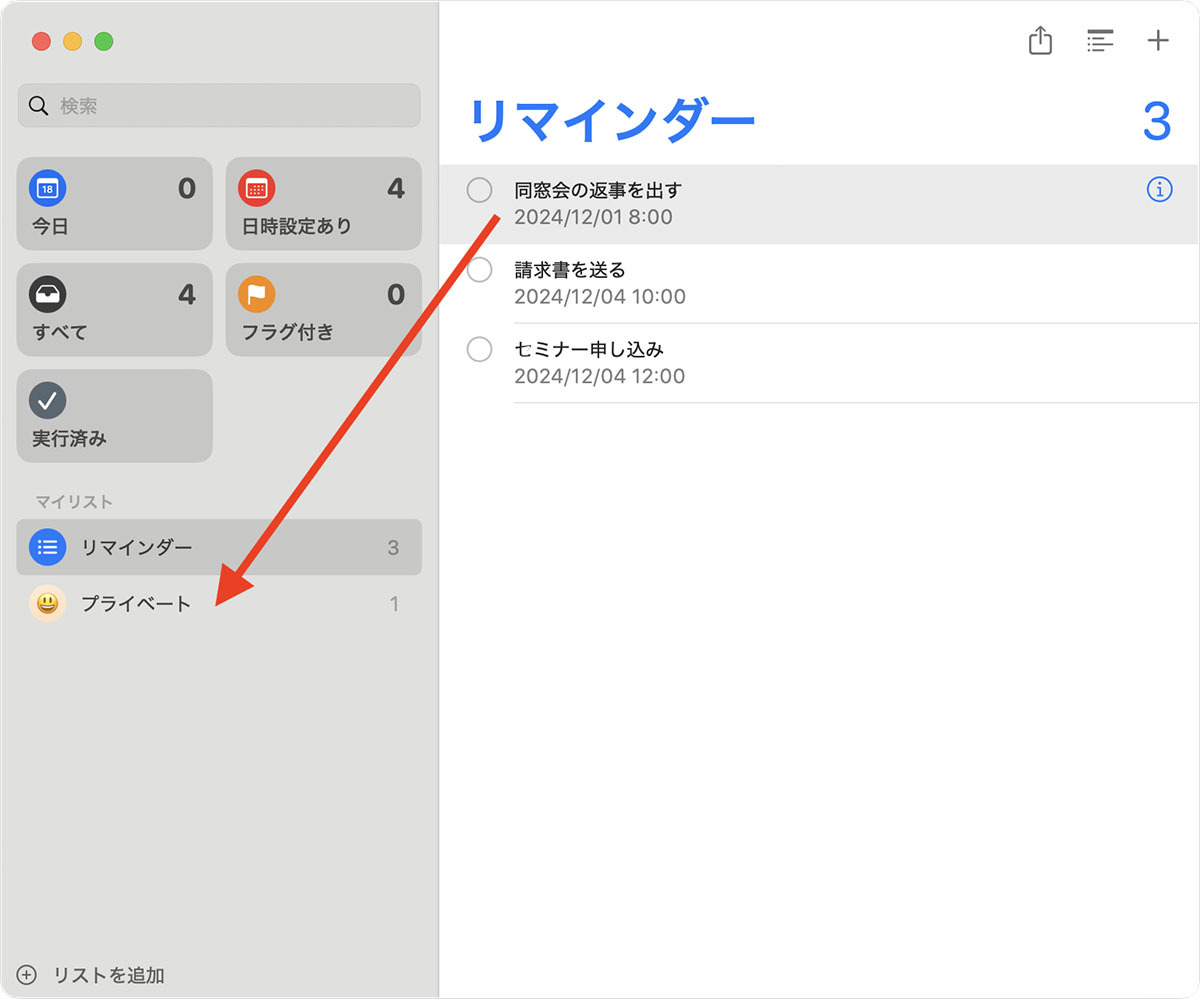The image size is (1200, 999).
Task: Open the 日時設定あり smart list
Action: coord(323,203)
